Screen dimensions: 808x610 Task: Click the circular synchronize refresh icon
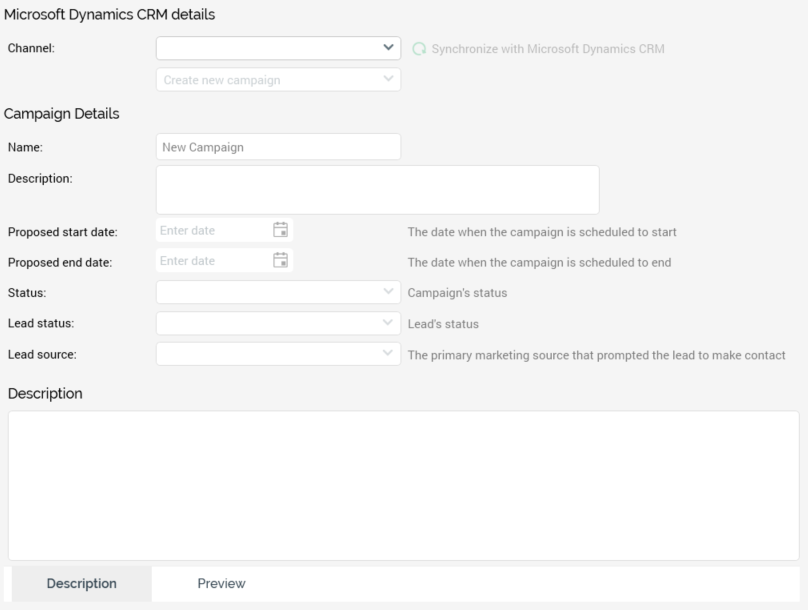pos(419,48)
